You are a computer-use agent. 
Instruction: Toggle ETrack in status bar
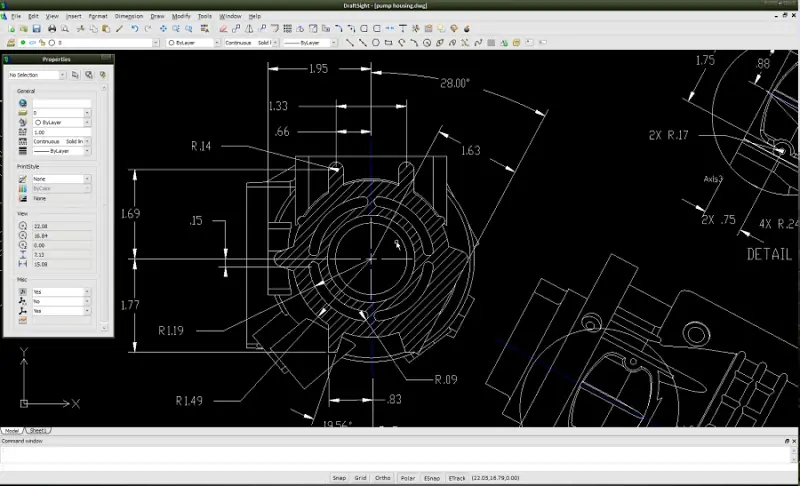point(457,478)
